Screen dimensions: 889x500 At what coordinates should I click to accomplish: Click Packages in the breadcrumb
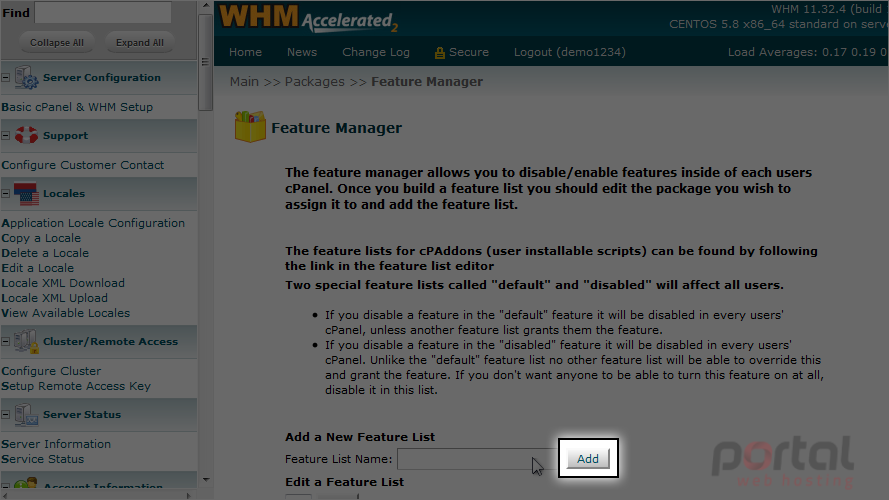coord(315,82)
